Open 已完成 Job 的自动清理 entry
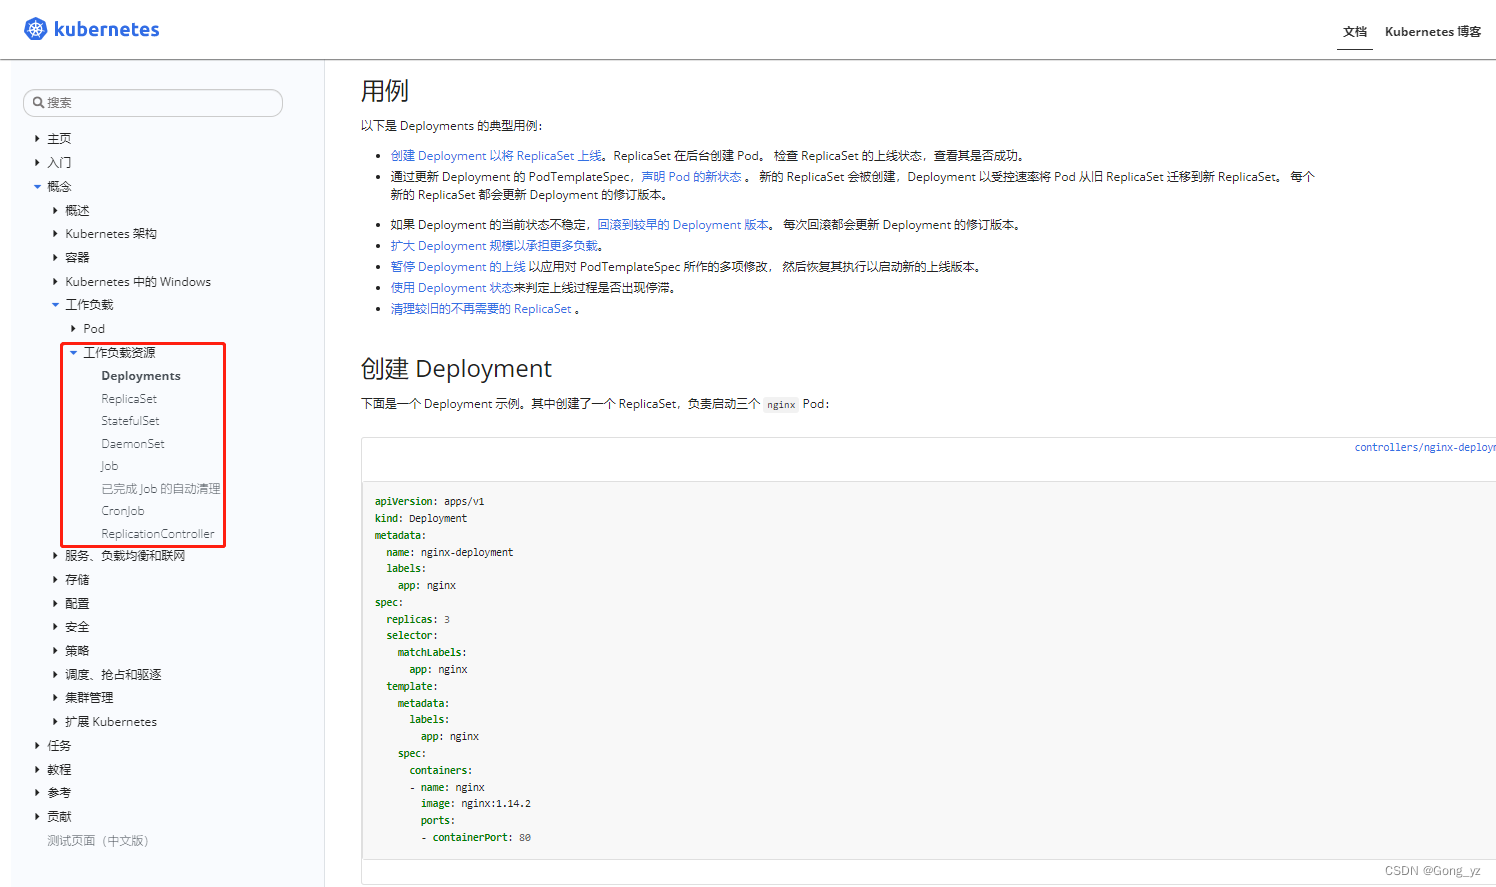The width and height of the screenshot is (1496, 887). point(161,489)
